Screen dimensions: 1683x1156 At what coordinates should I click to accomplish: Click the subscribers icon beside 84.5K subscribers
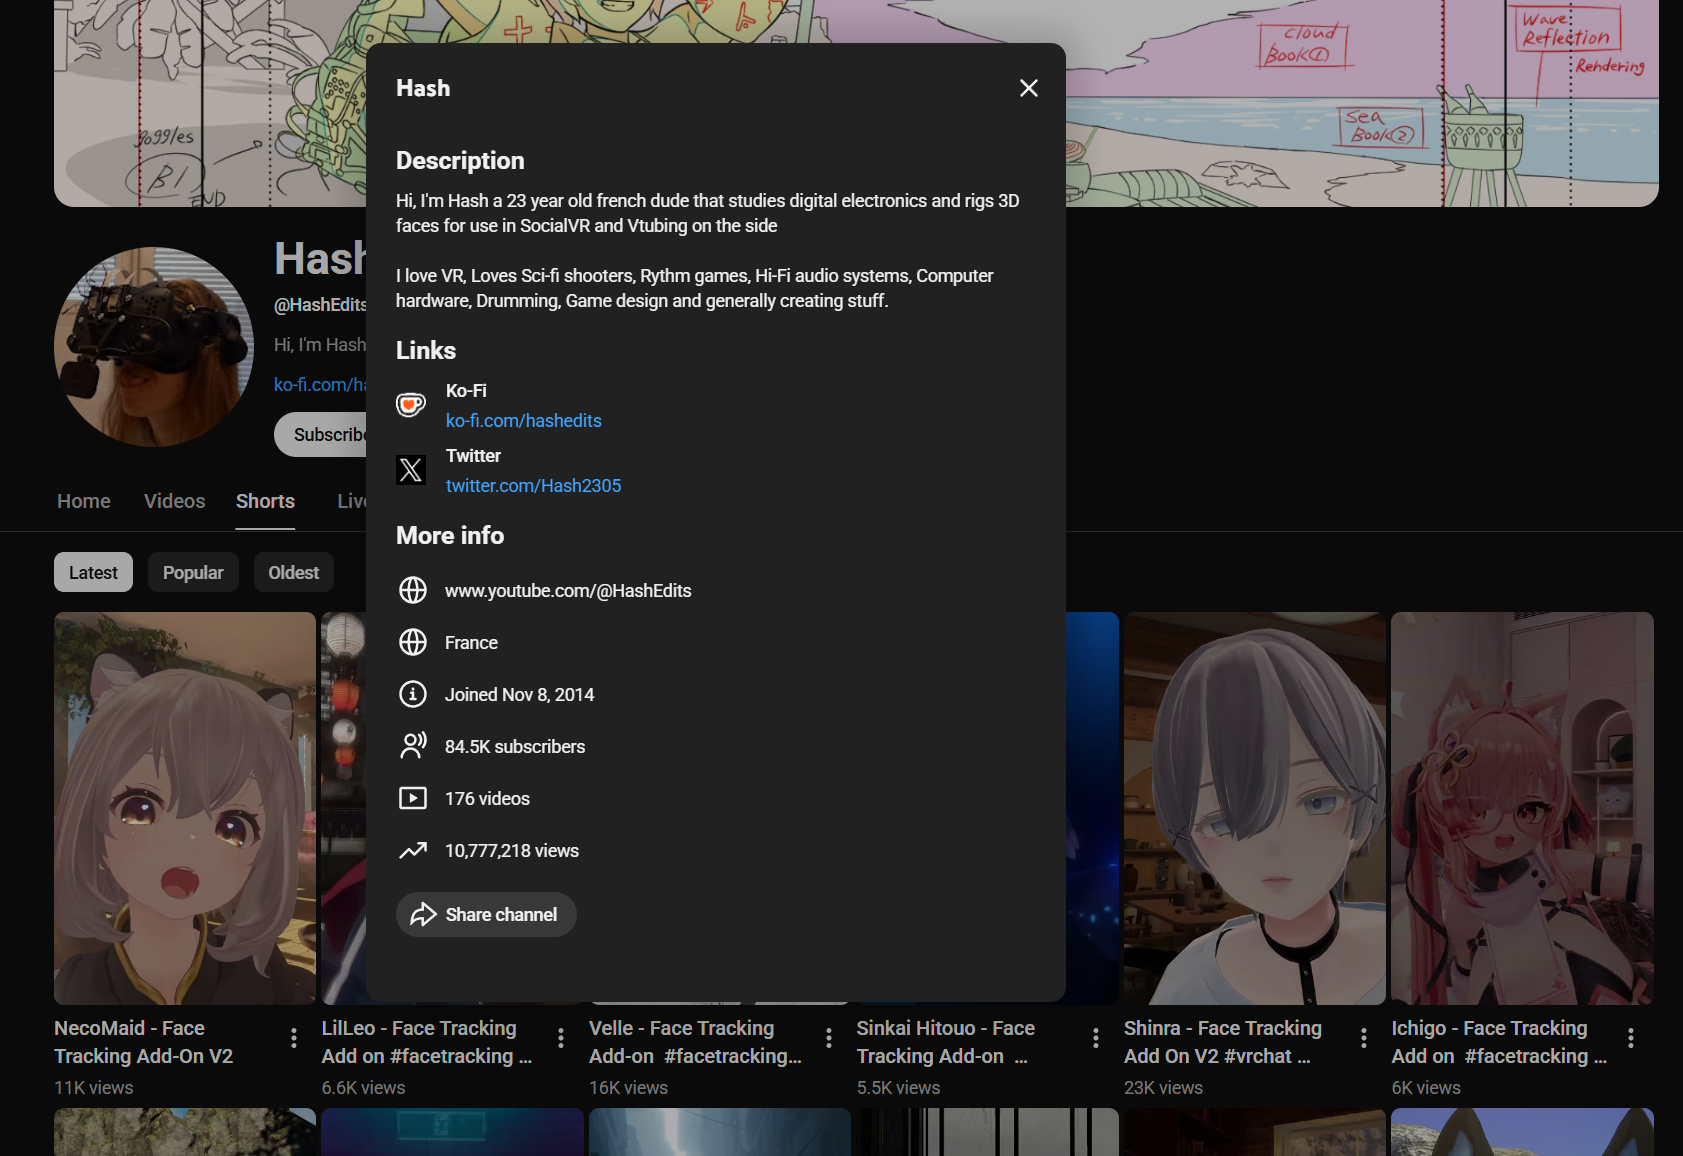[x=413, y=746]
